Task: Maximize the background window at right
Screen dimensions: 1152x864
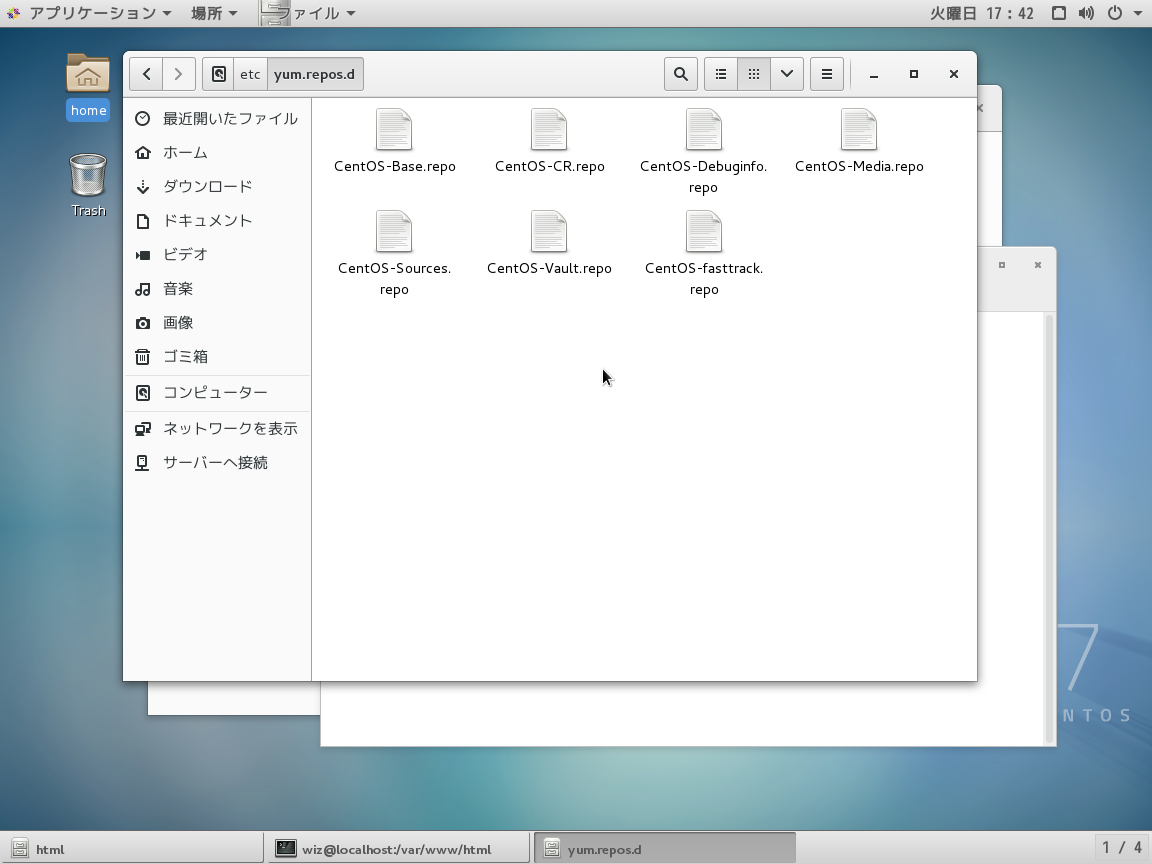Action: coord(1001,264)
